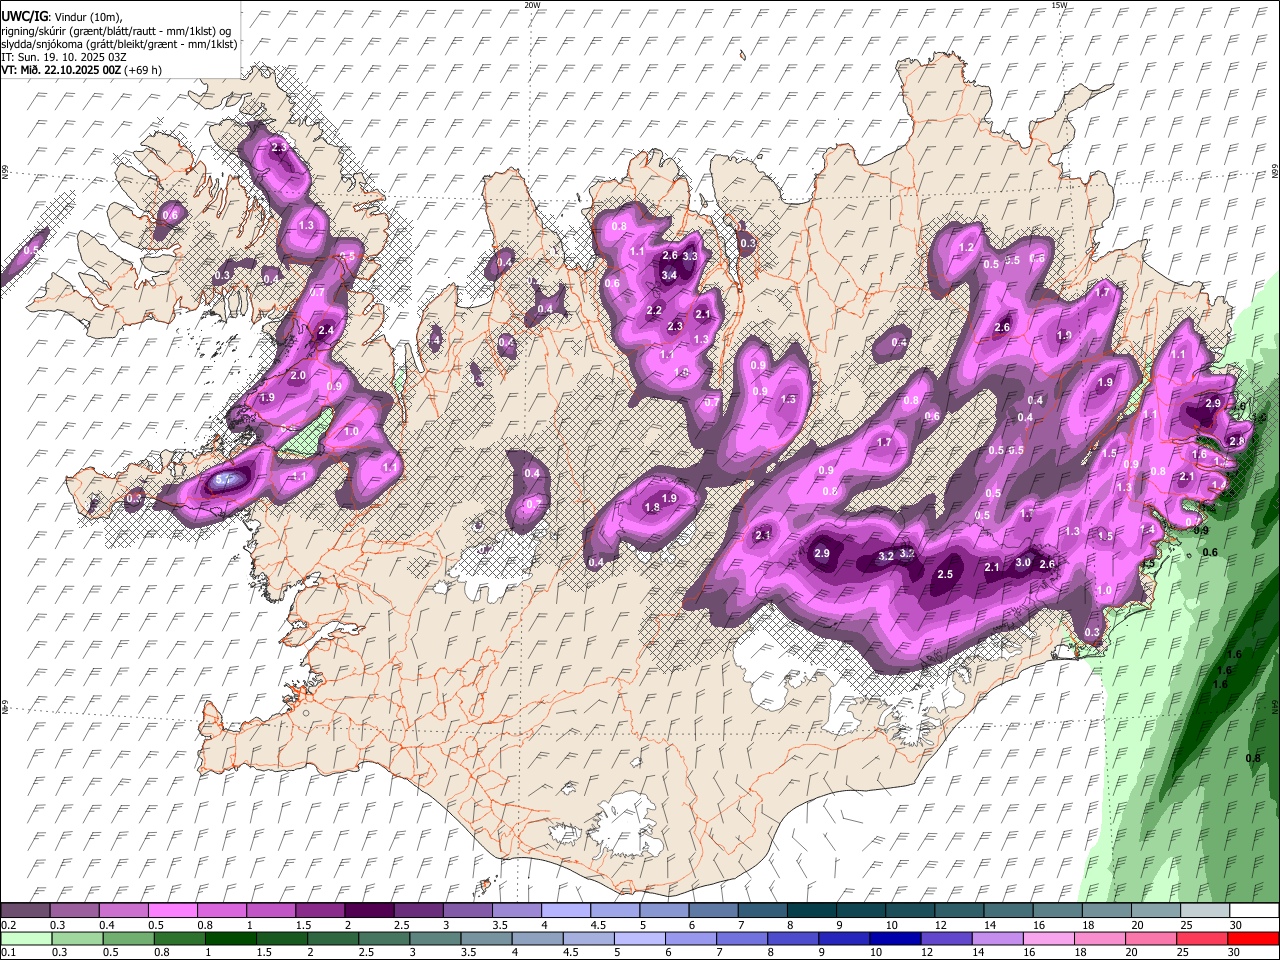Select the '30' label in the upper legend
The width and height of the screenshot is (1280, 960).
click(x=1235, y=925)
